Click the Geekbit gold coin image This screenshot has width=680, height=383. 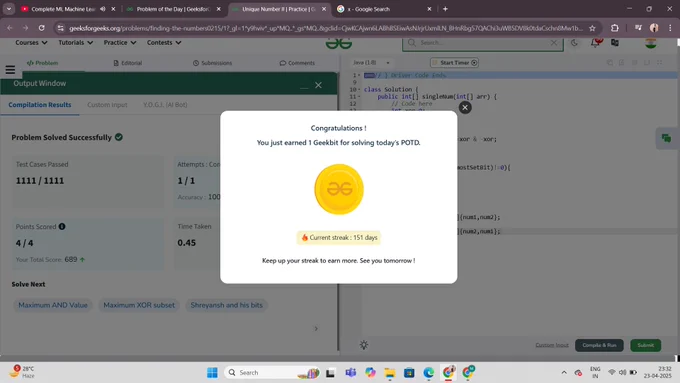339,189
